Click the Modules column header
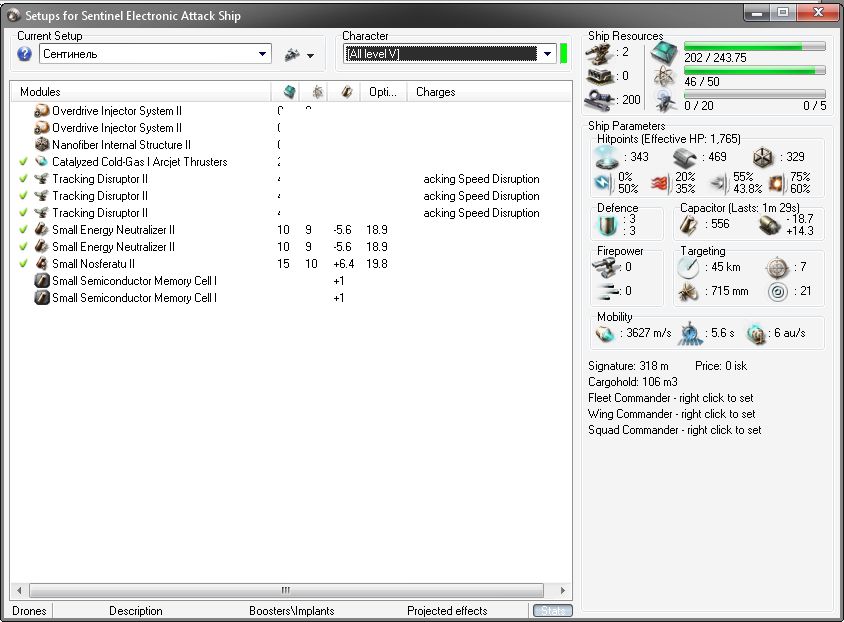The height and width of the screenshot is (622, 844). tap(141, 92)
